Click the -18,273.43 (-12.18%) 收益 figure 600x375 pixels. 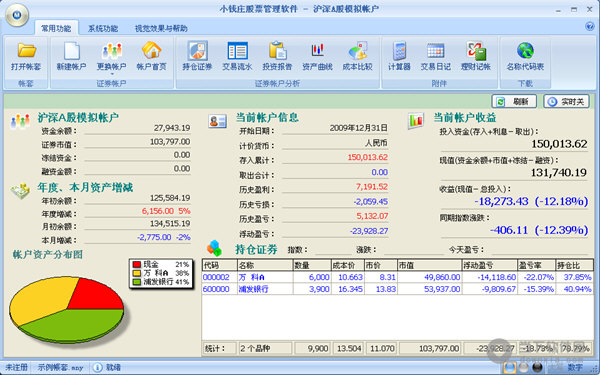tap(531, 202)
